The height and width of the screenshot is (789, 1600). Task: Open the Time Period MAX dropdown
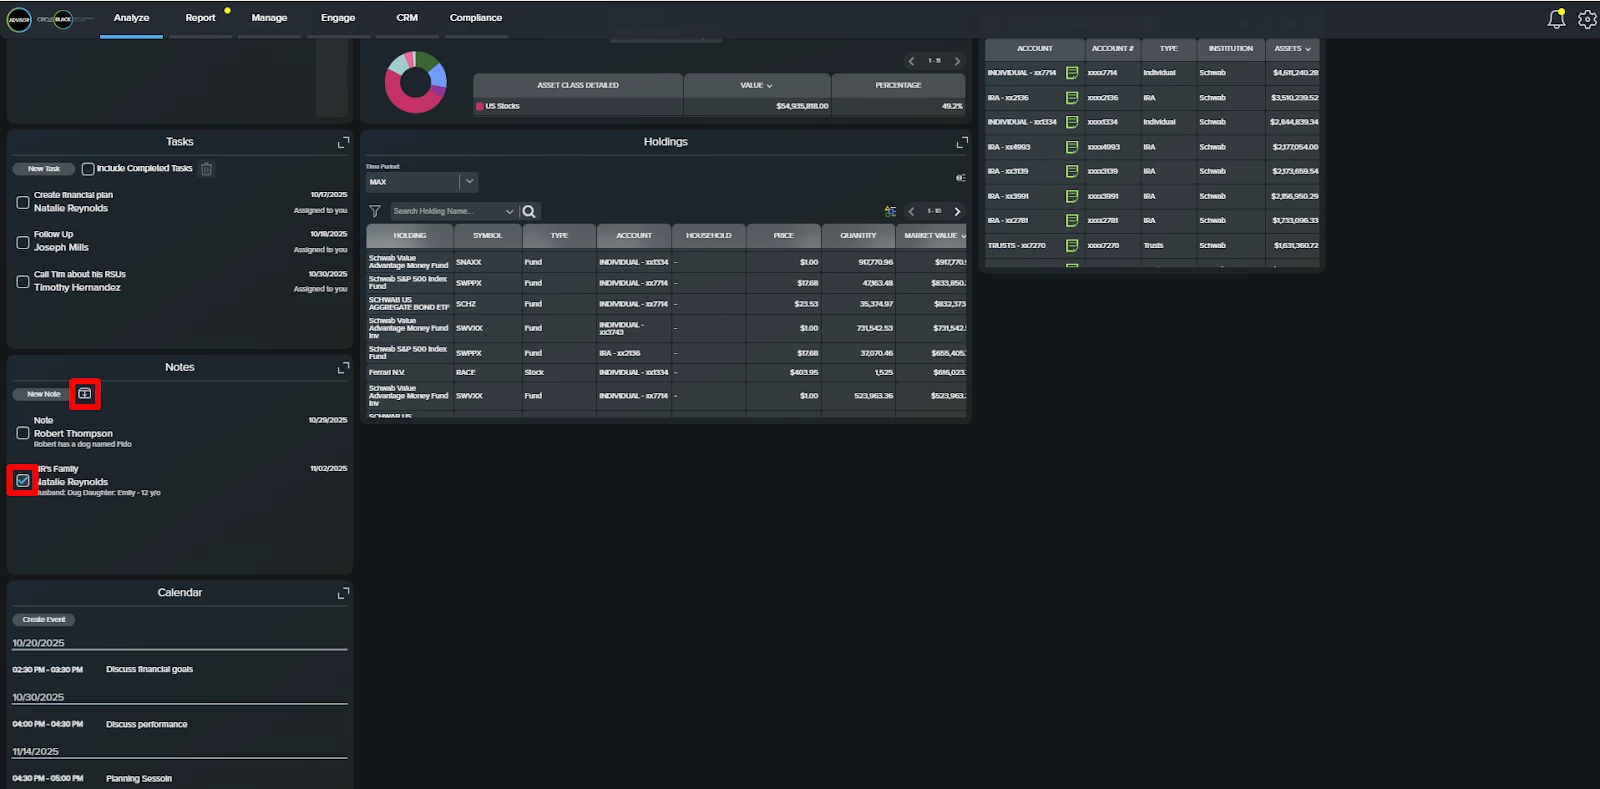tap(422, 182)
